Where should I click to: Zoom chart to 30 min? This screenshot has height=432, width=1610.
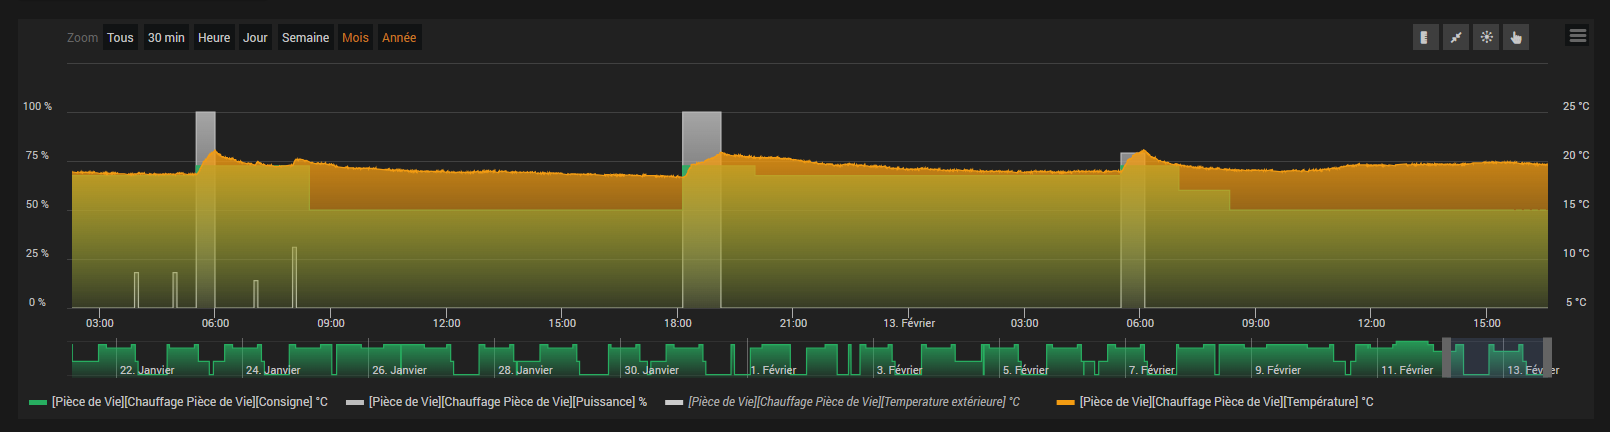(x=166, y=38)
